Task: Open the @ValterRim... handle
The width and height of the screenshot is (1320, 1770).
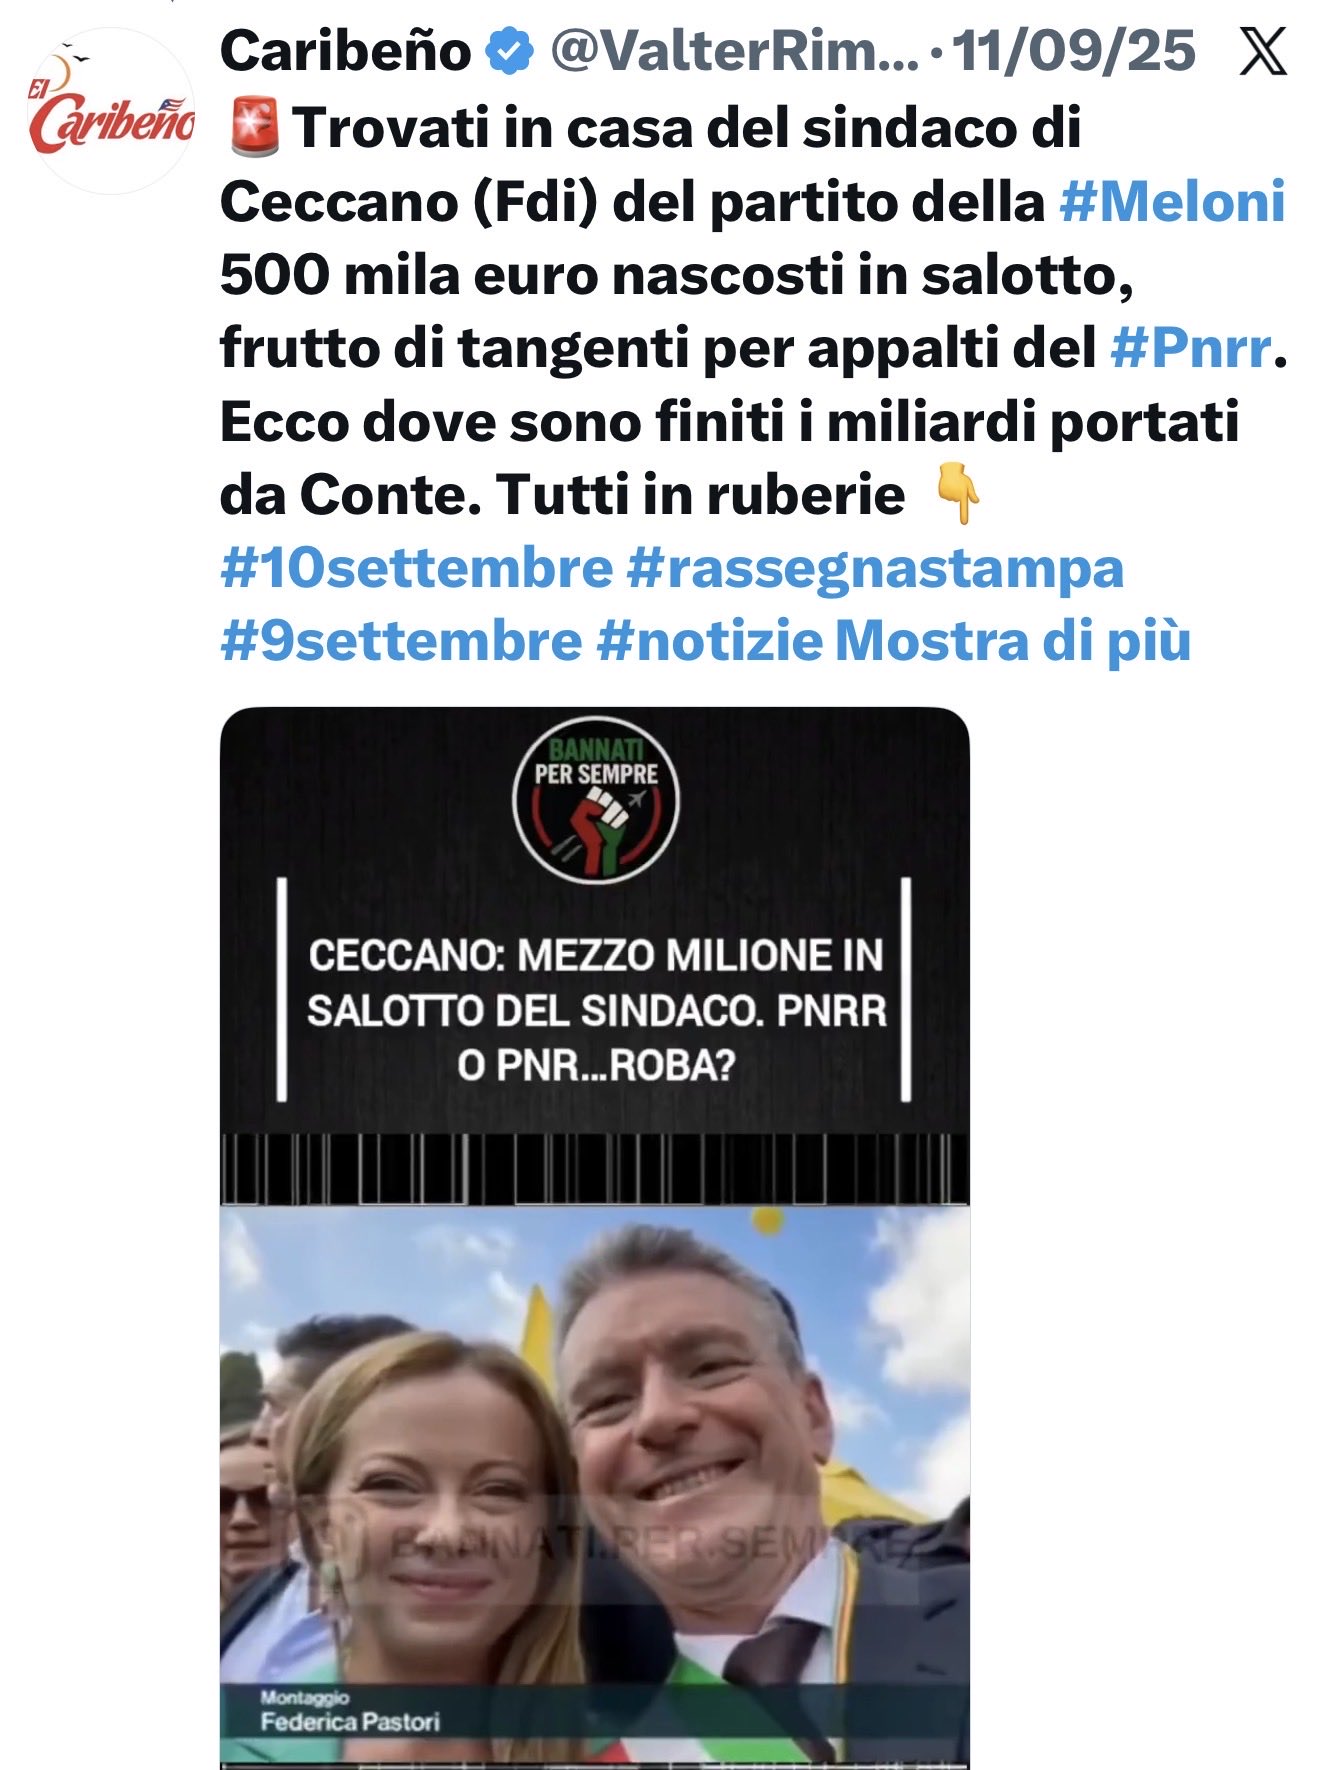Action: (x=734, y=51)
